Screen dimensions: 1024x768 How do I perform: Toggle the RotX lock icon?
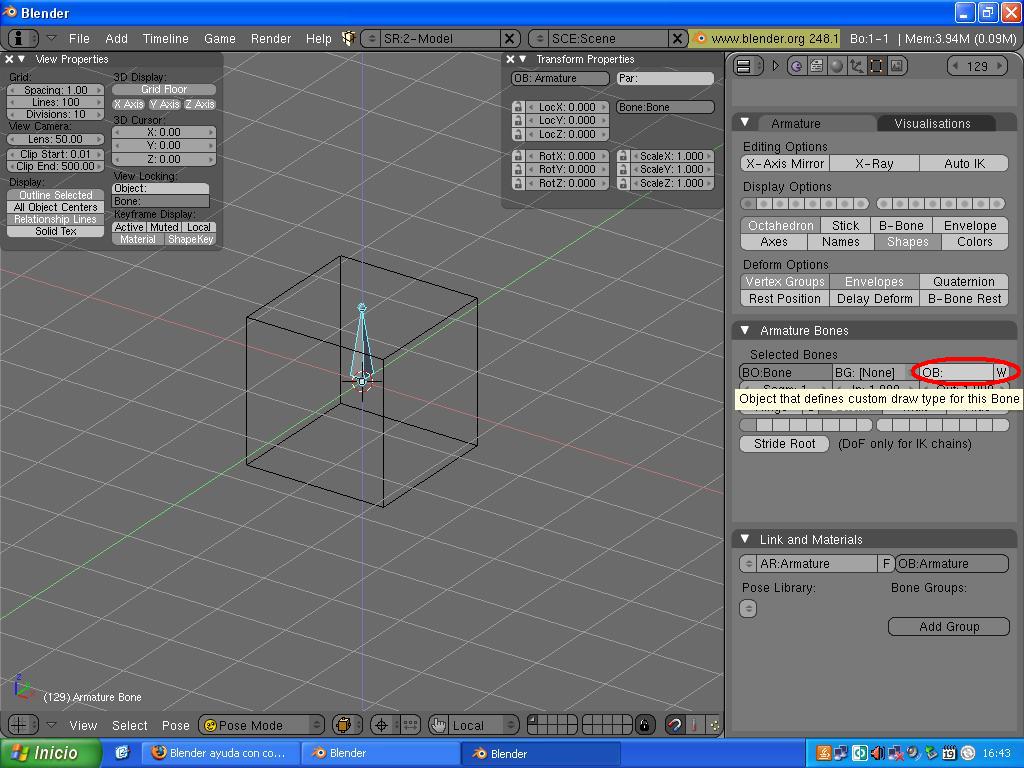click(518, 156)
